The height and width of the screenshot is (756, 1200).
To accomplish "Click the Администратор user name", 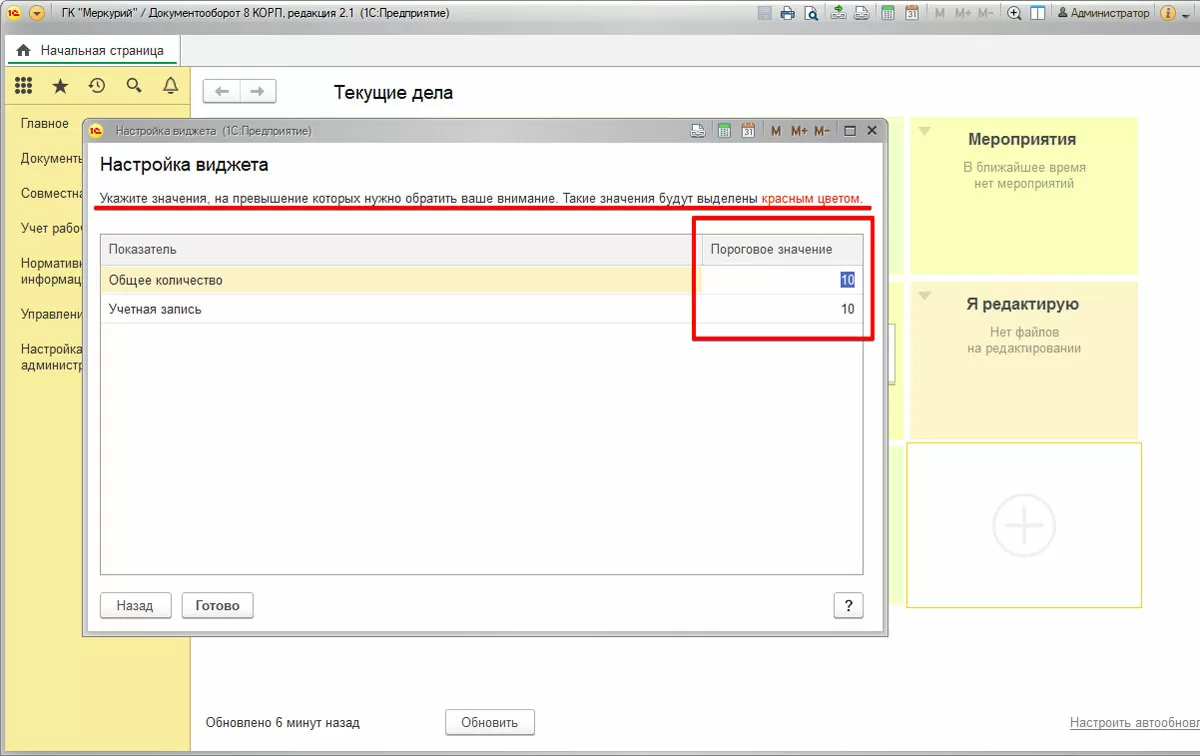I will [1103, 14].
